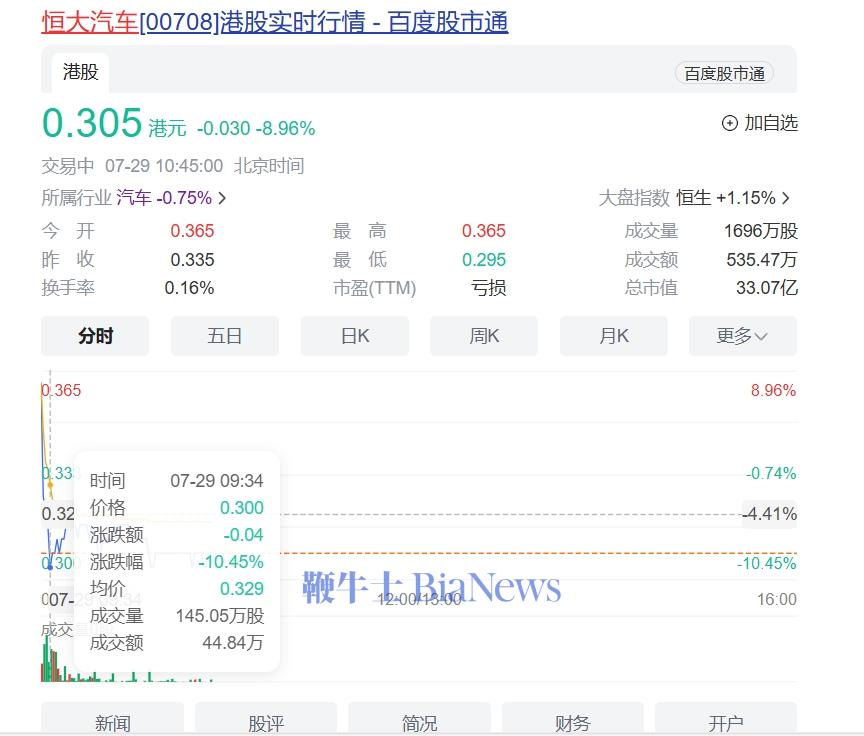Click the 成交量 value 1696万股
The image size is (864, 736).
point(761,231)
